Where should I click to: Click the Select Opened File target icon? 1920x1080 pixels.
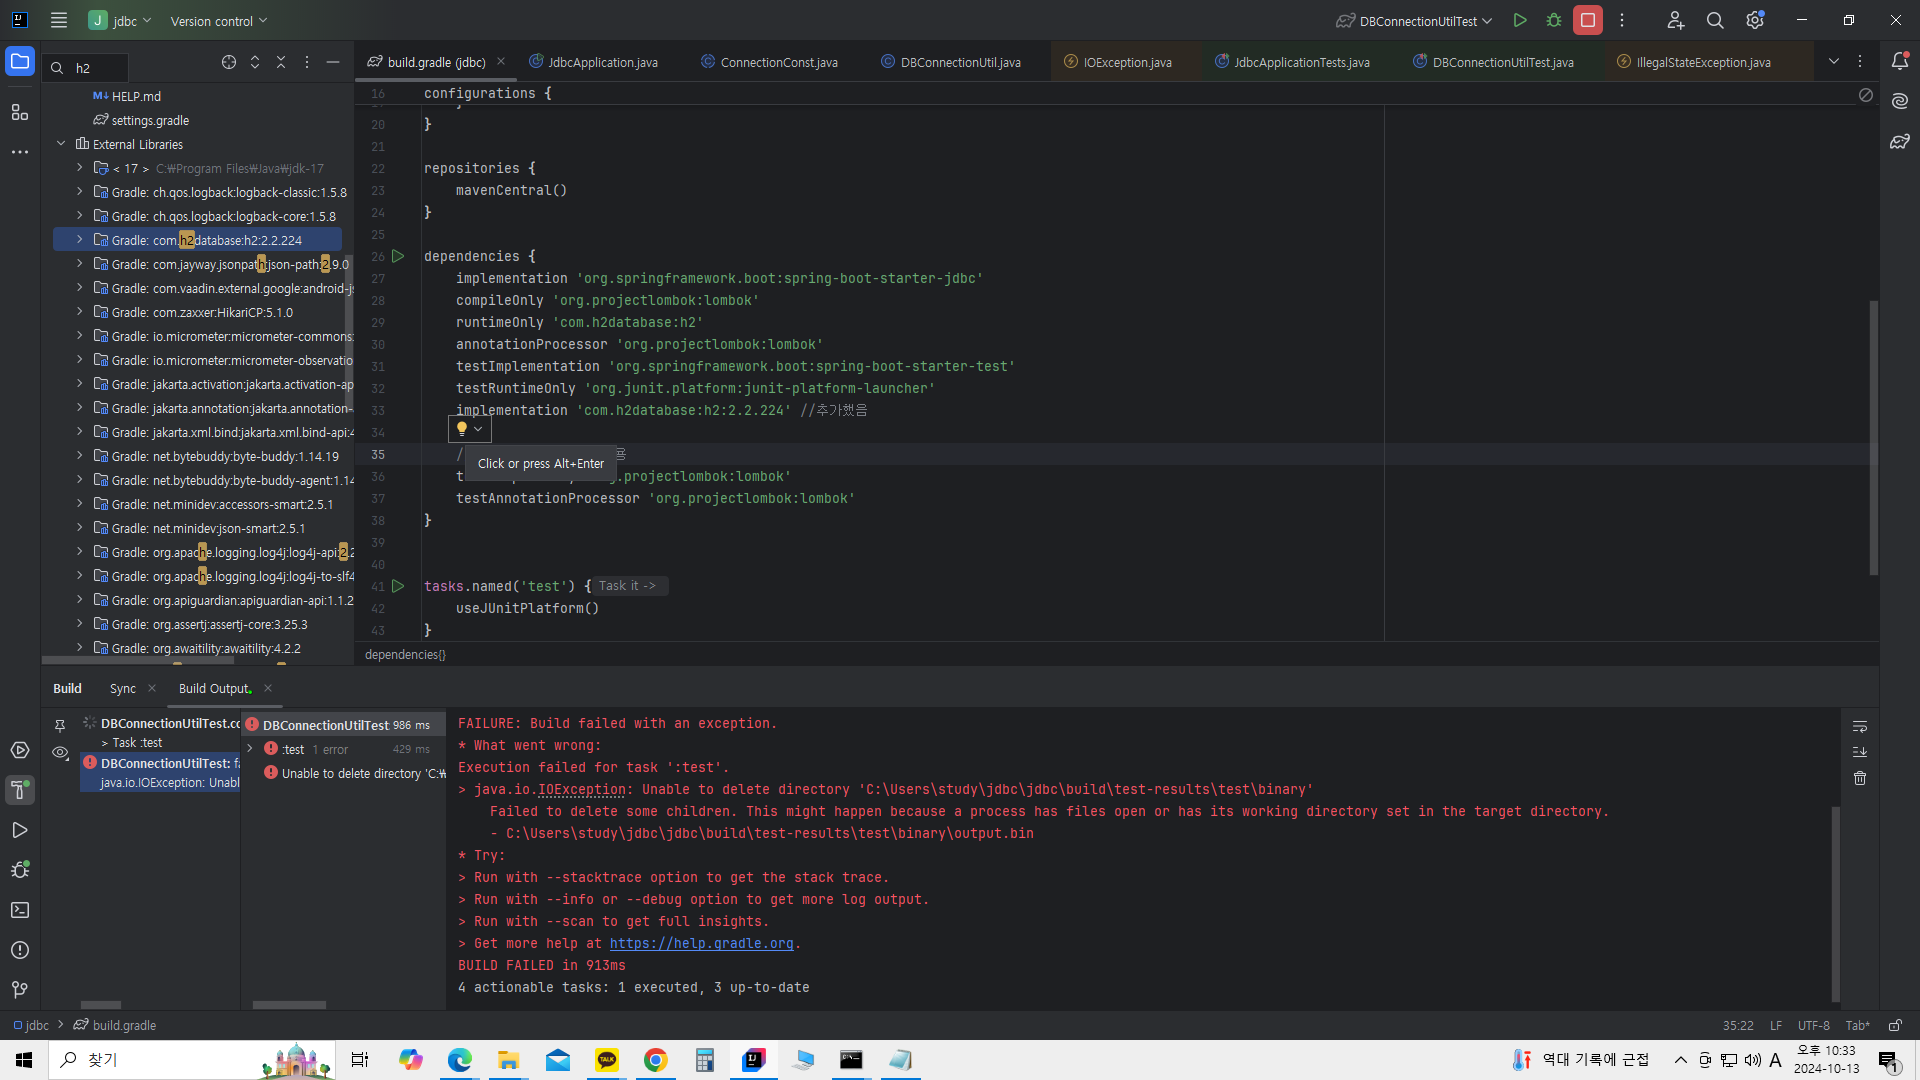point(229,62)
